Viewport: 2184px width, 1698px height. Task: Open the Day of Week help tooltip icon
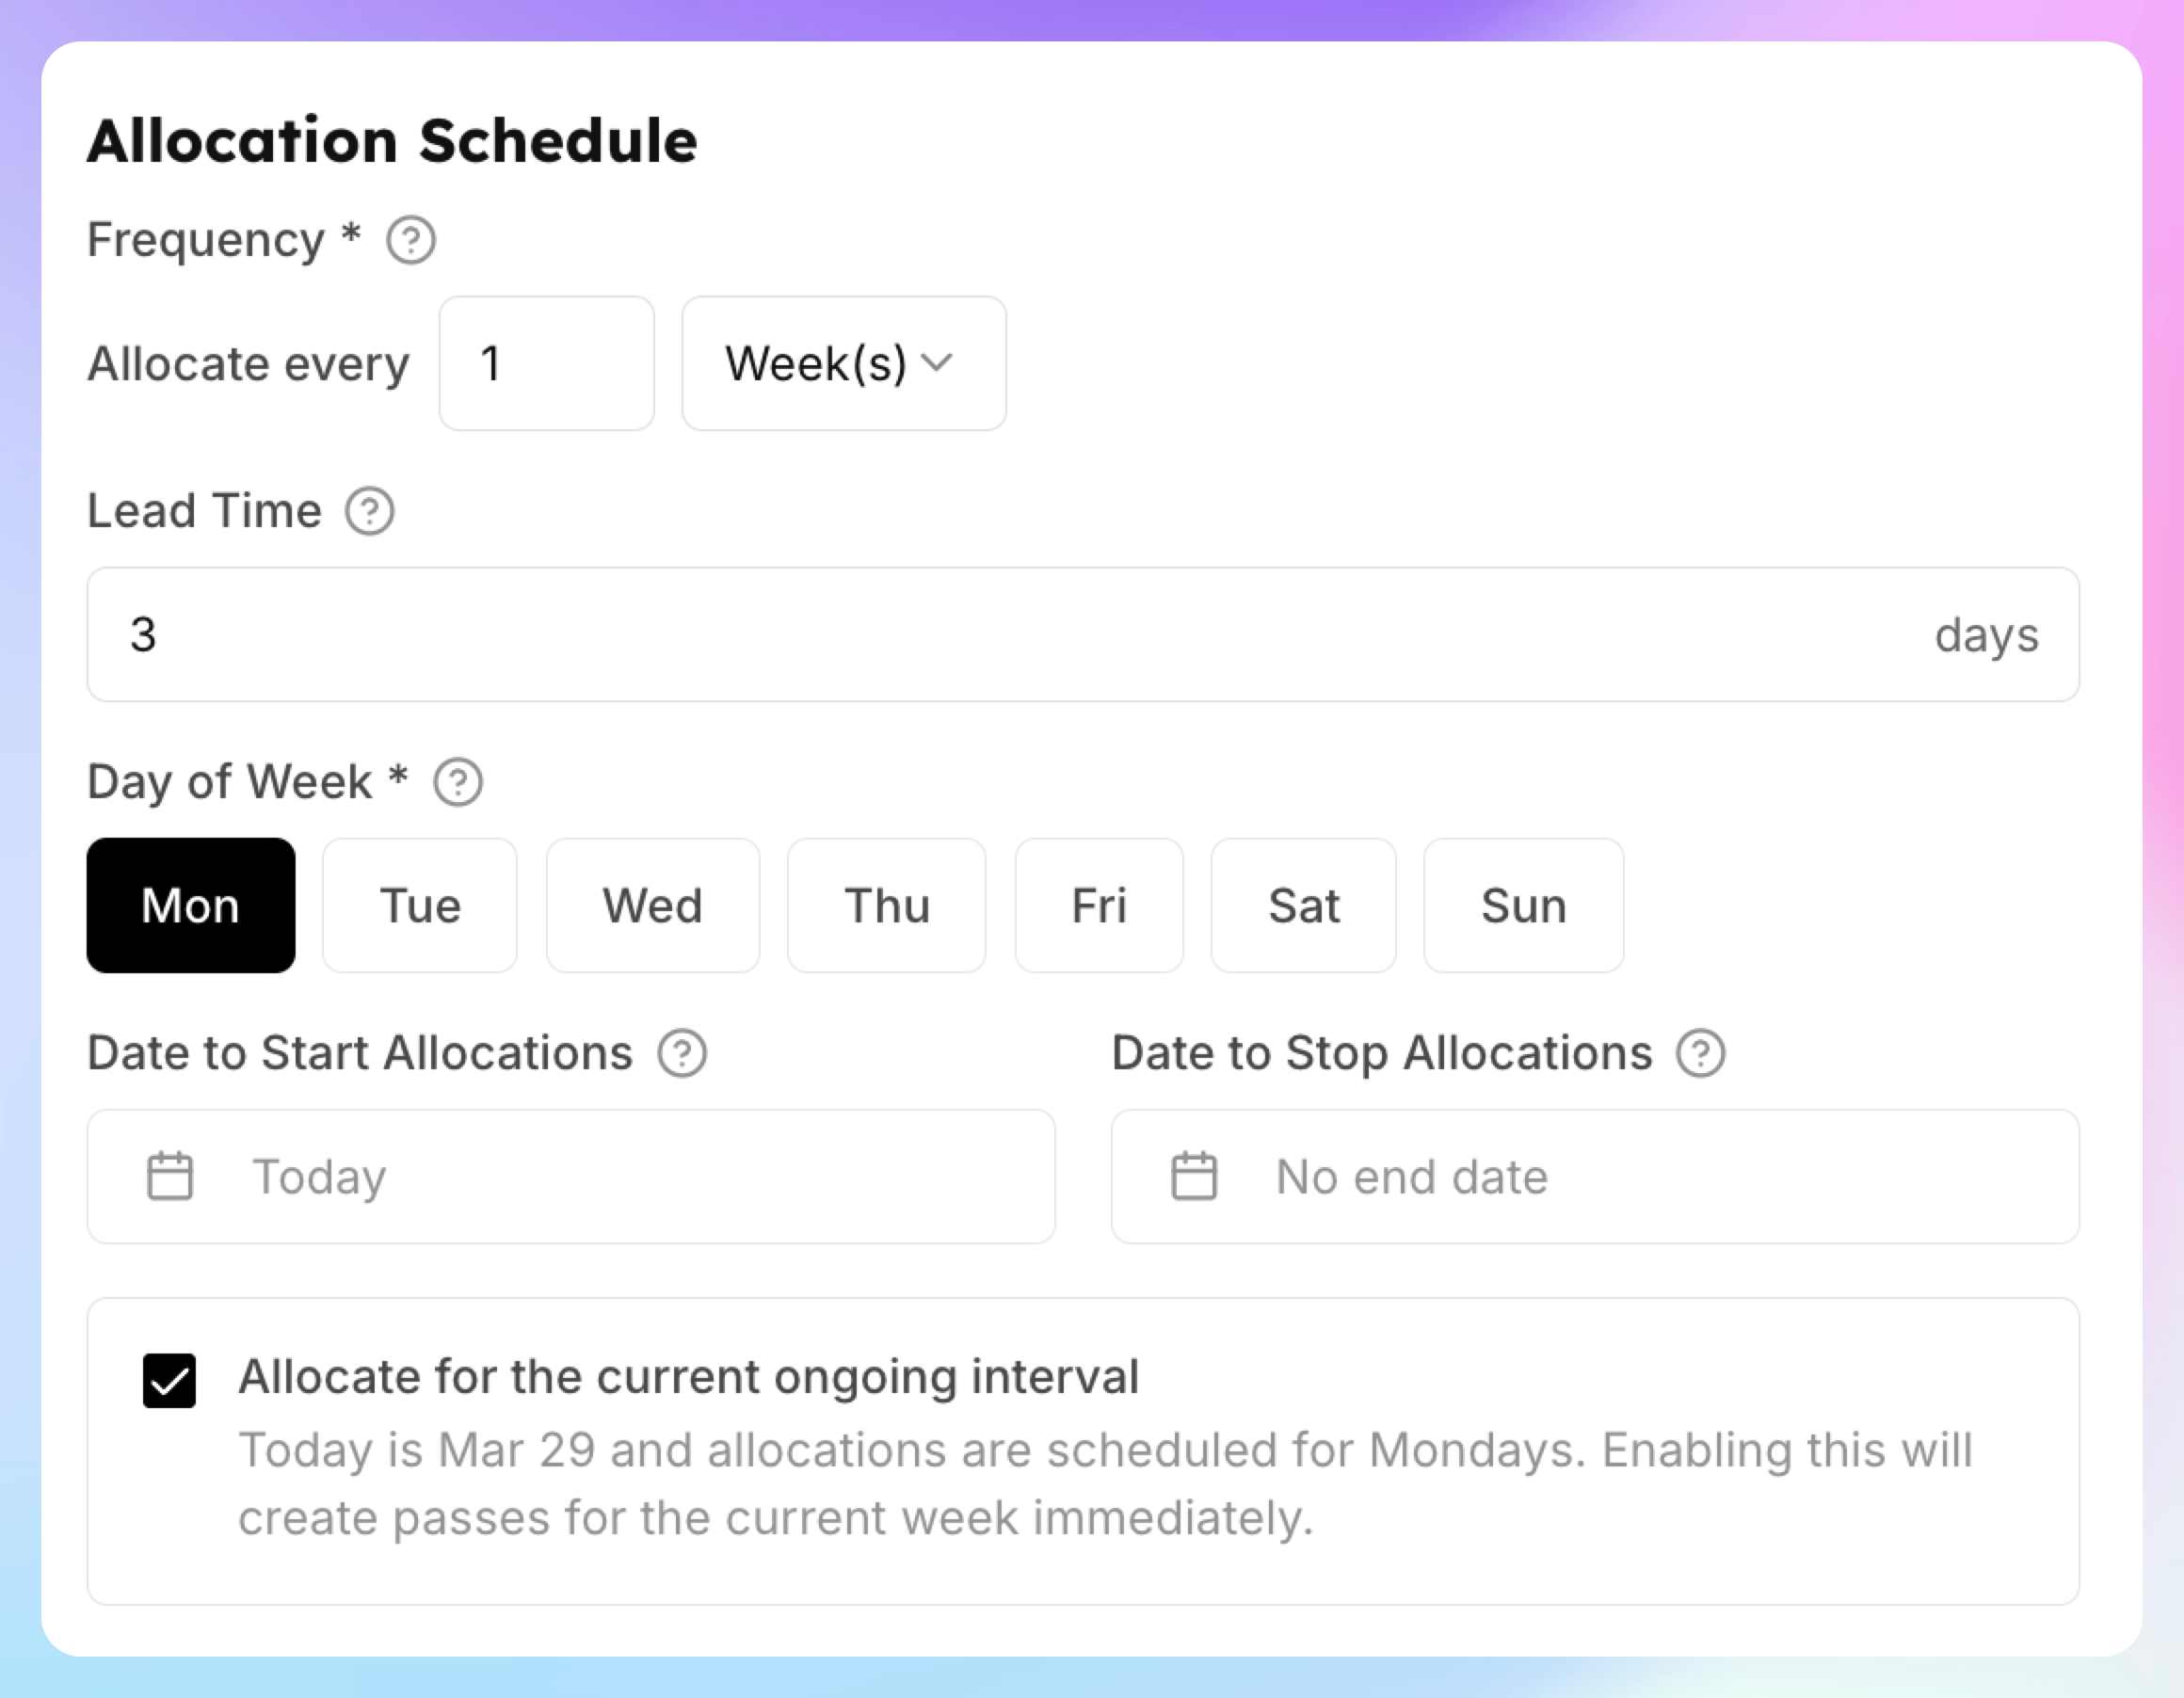458,782
